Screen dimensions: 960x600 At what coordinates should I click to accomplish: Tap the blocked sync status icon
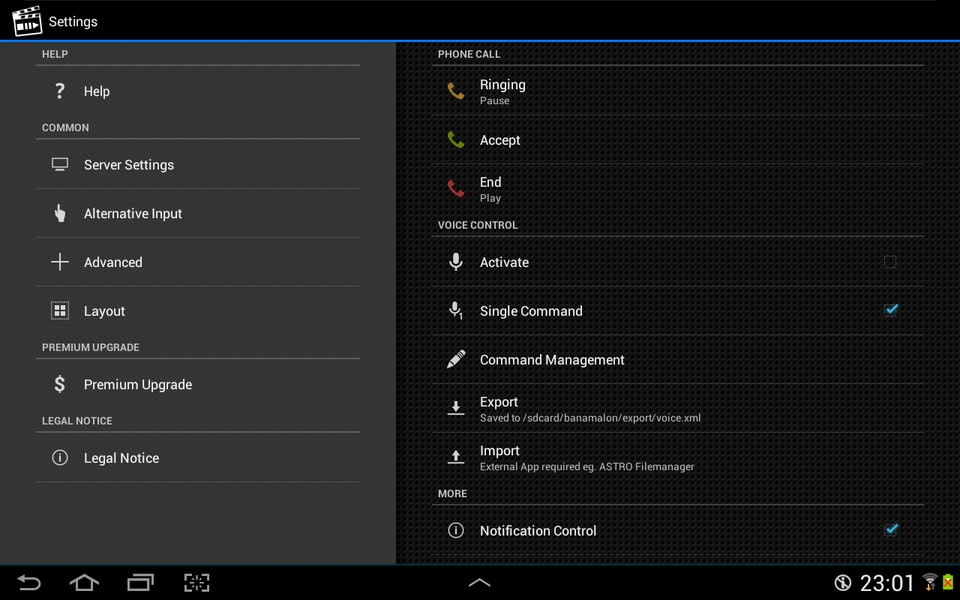tap(843, 582)
